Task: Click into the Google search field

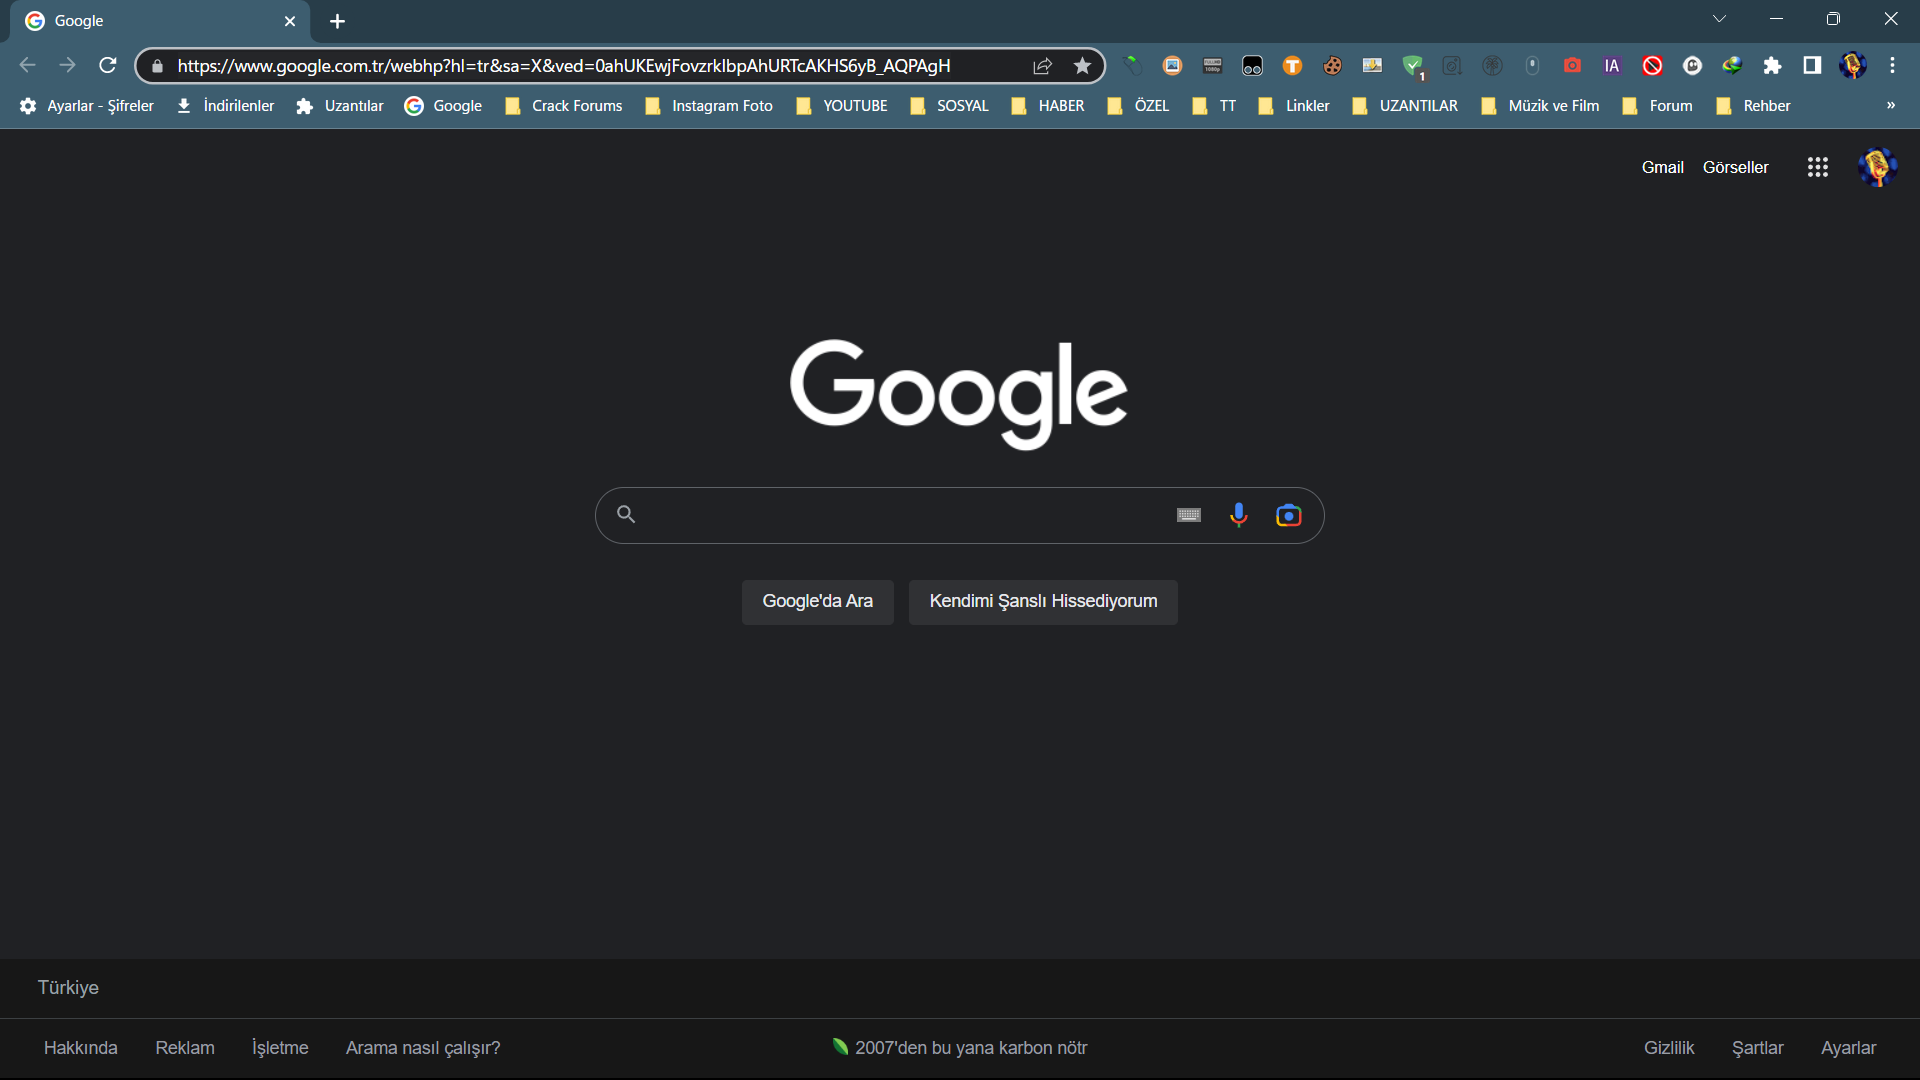Action: click(900, 515)
